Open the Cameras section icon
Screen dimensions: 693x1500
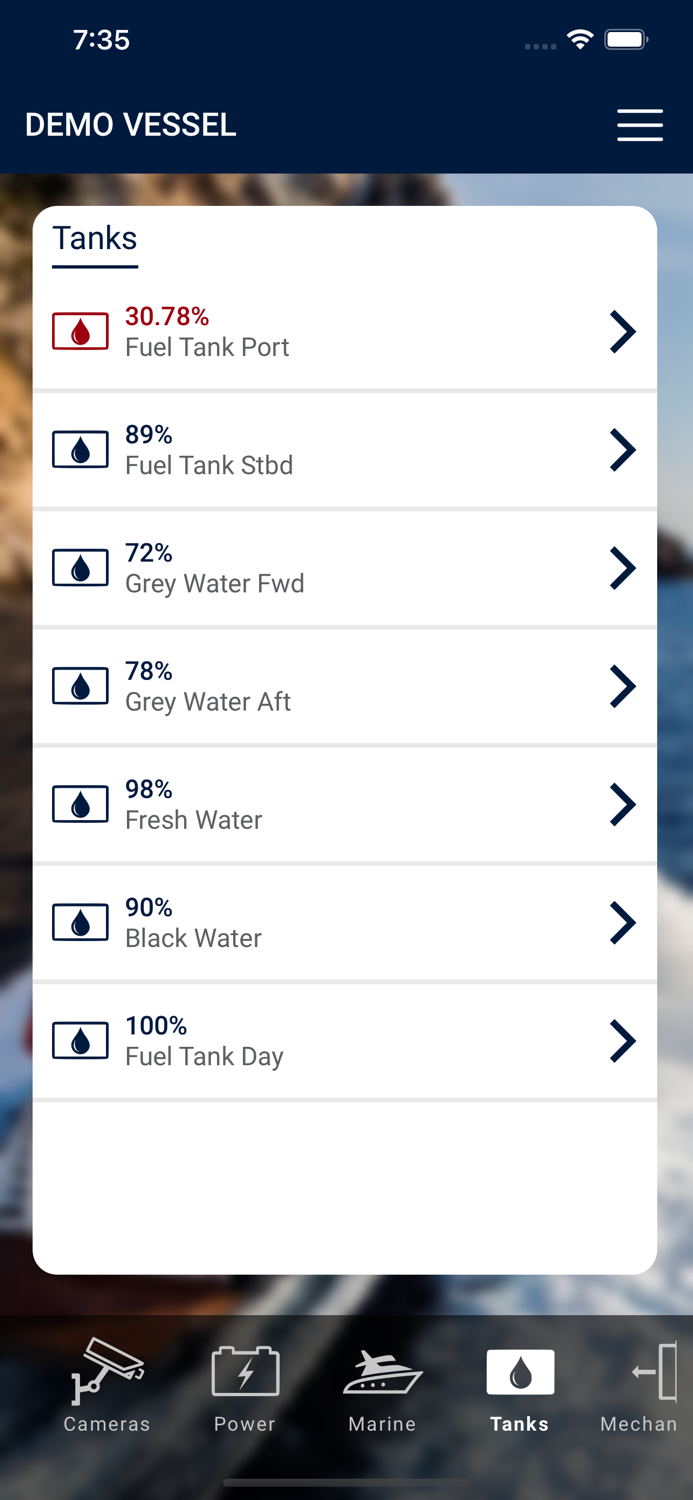point(106,1370)
